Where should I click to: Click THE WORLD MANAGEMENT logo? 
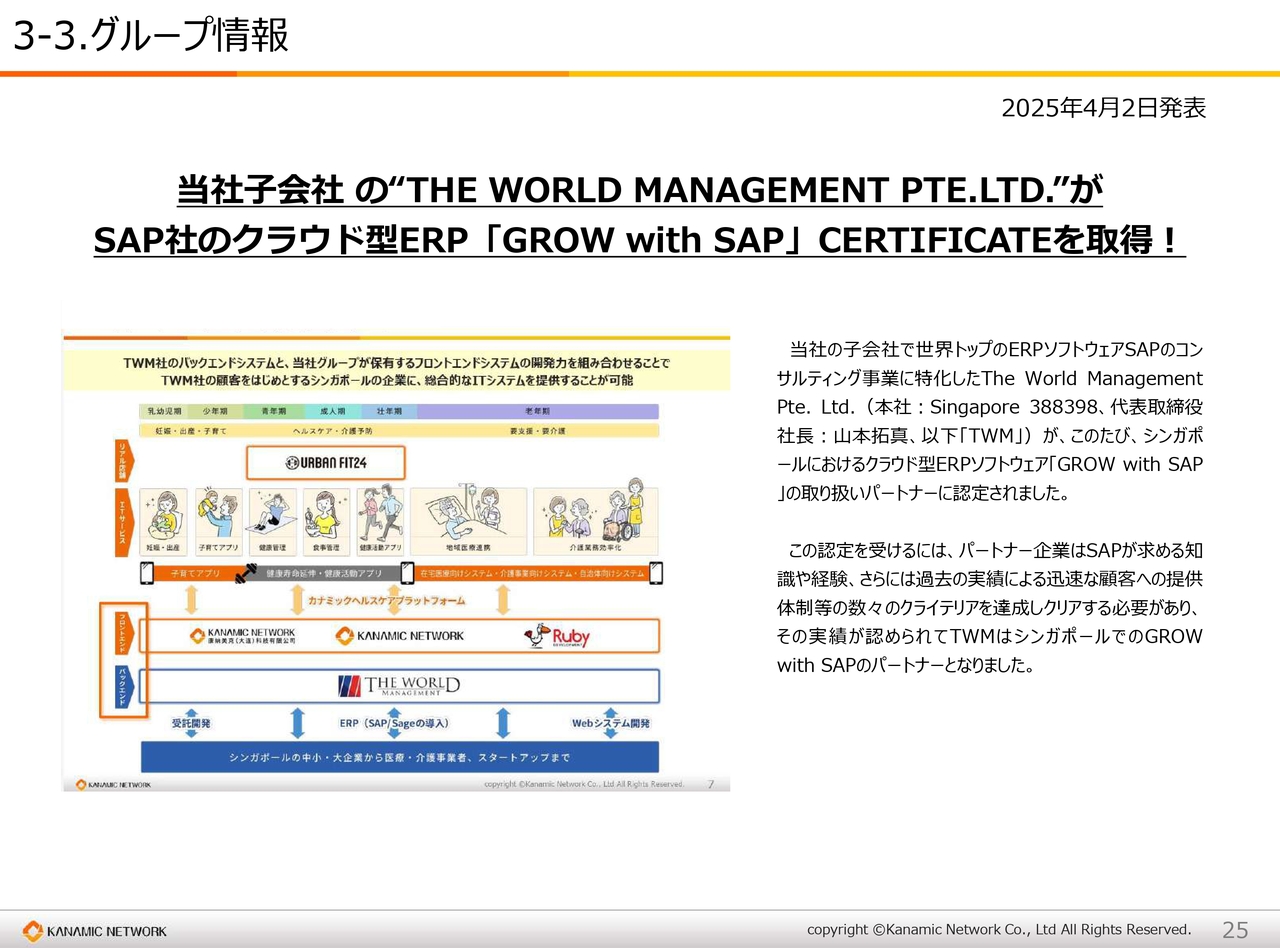point(399,686)
